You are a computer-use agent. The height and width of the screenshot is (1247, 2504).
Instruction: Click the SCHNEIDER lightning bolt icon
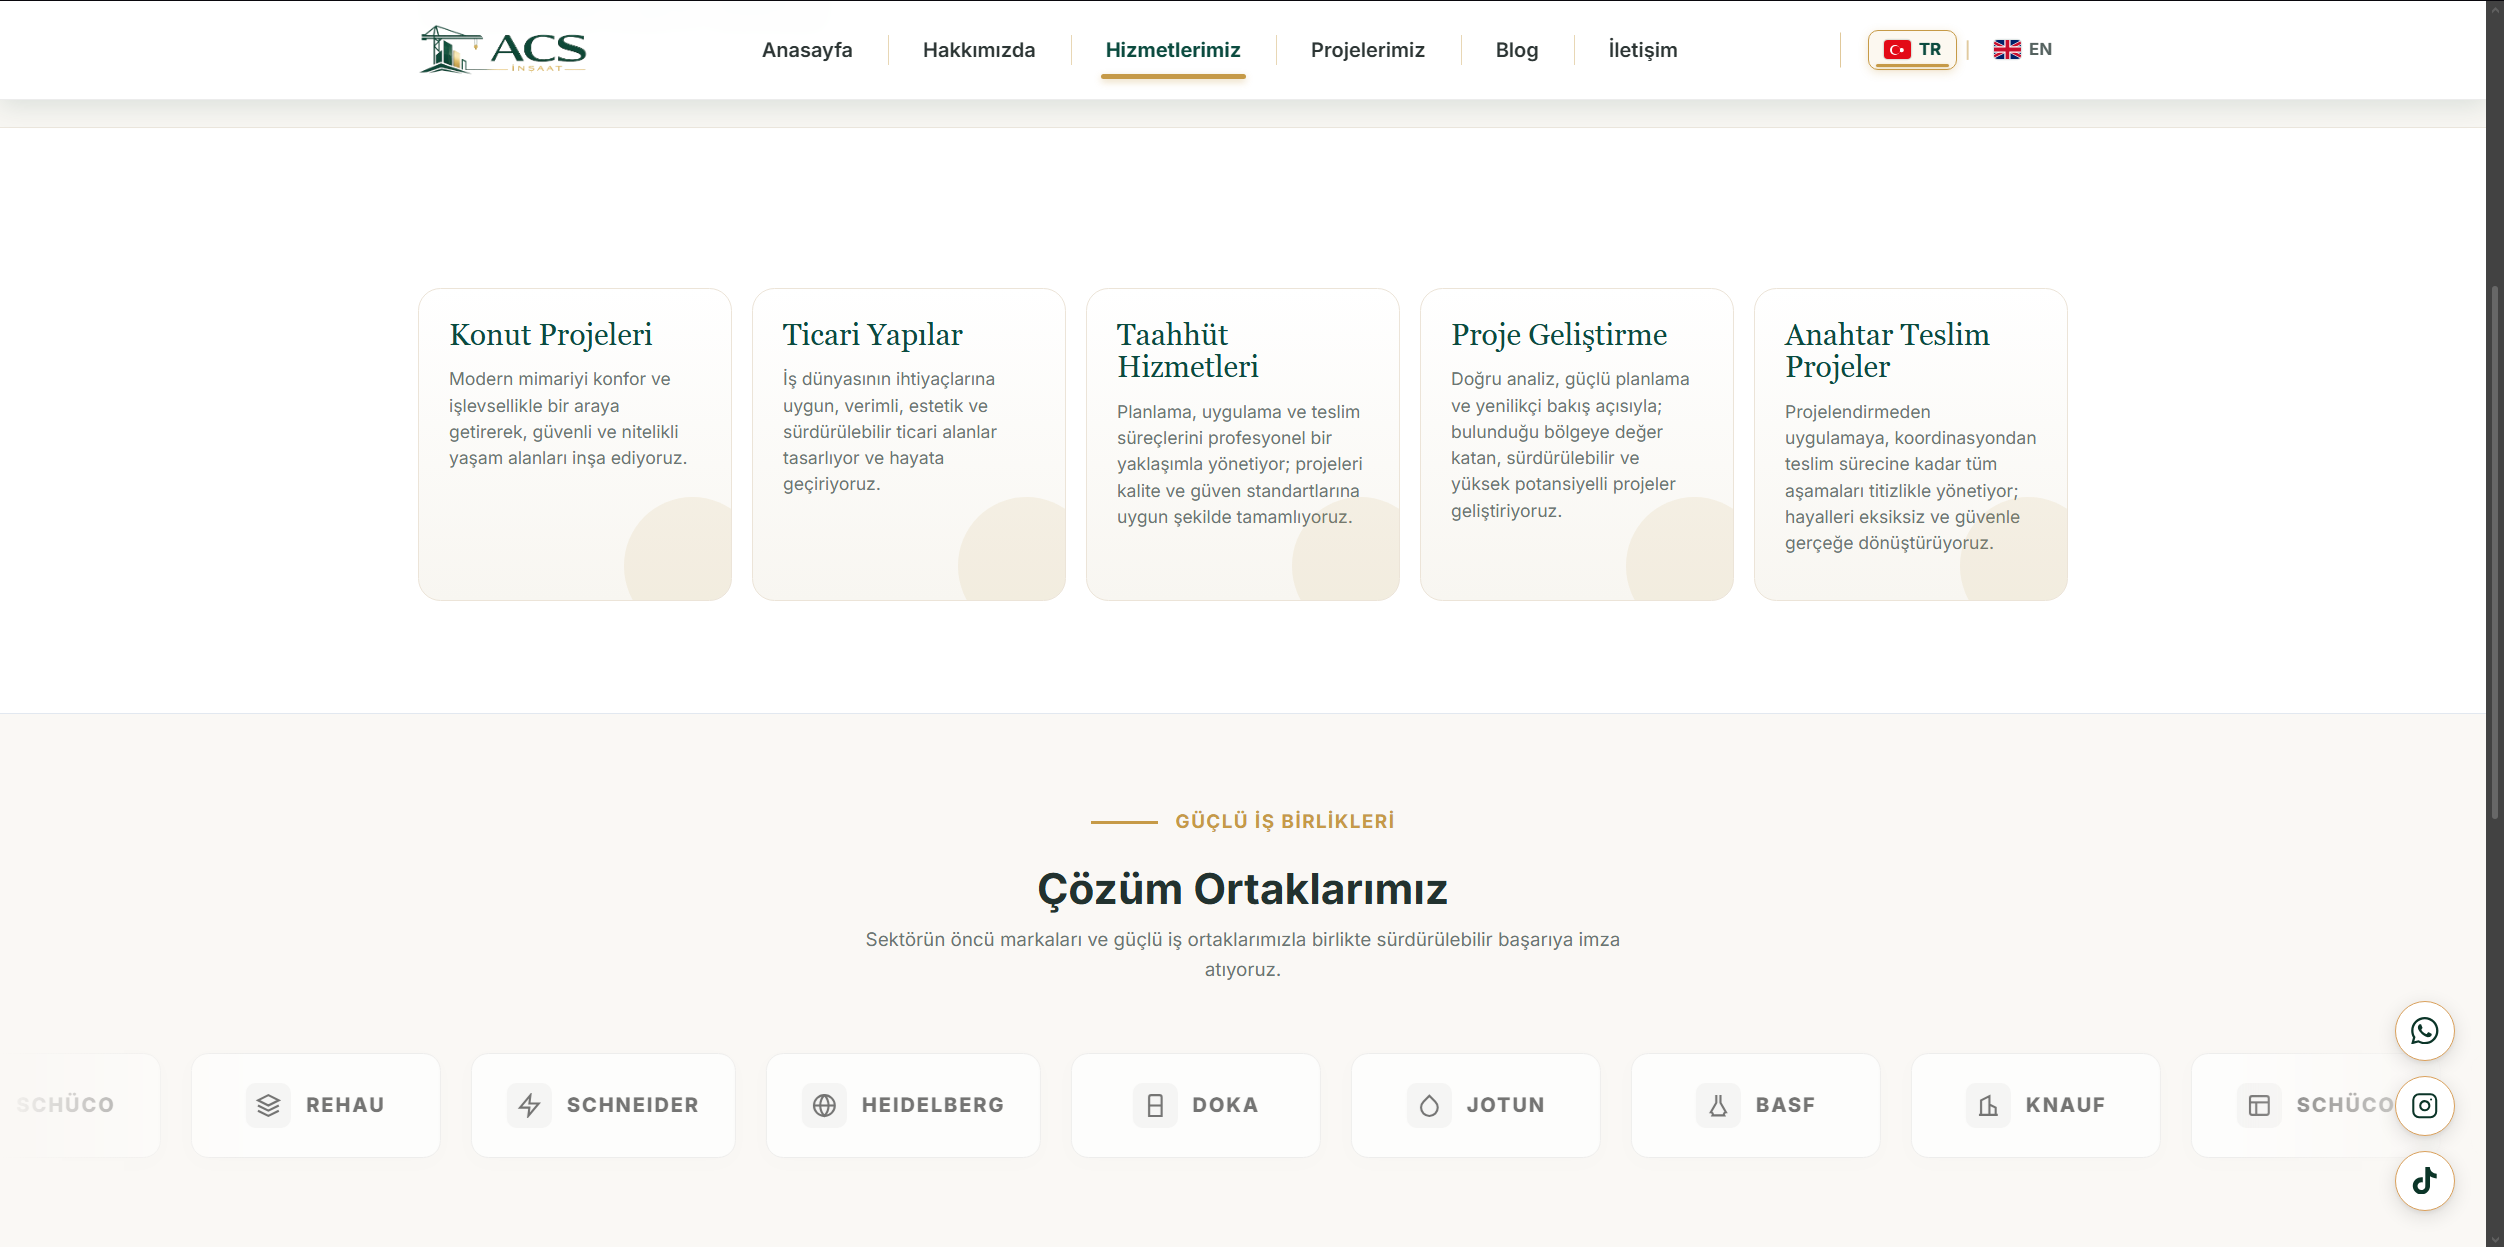[529, 1105]
